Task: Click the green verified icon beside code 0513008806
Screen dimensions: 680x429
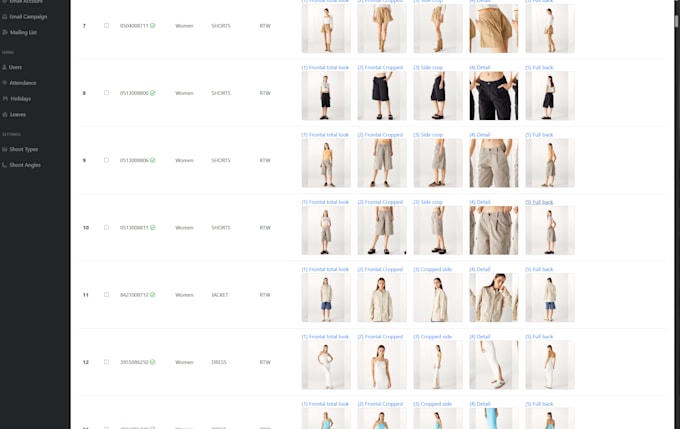Action: coord(153,160)
